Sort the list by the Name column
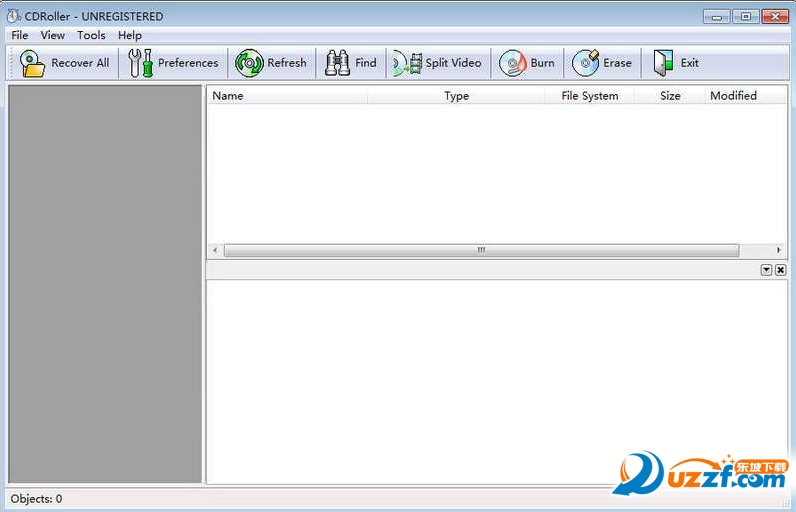The height and width of the screenshot is (512, 796). point(287,95)
